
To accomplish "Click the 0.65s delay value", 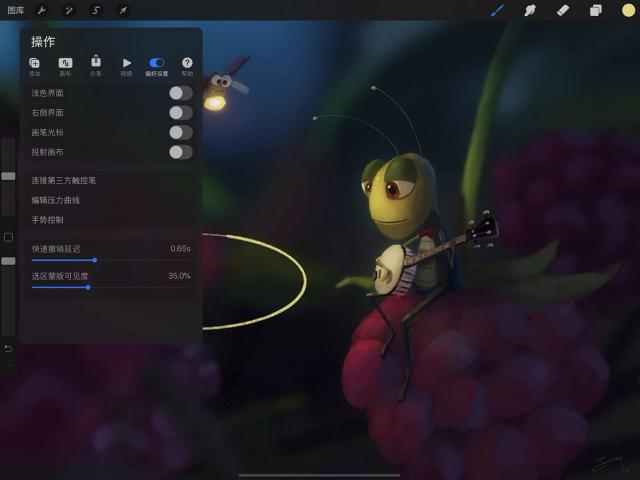I will tap(180, 248).
